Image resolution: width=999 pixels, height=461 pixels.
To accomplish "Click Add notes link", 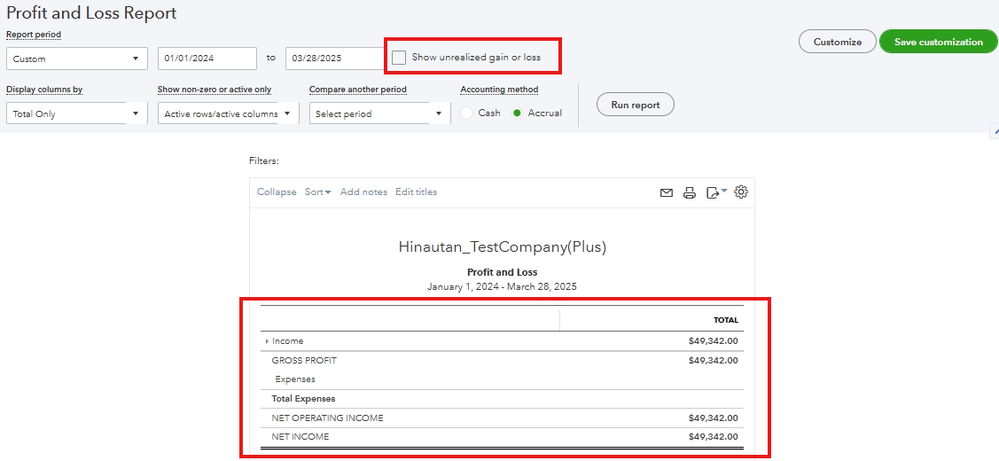I will tap(363, 192).
